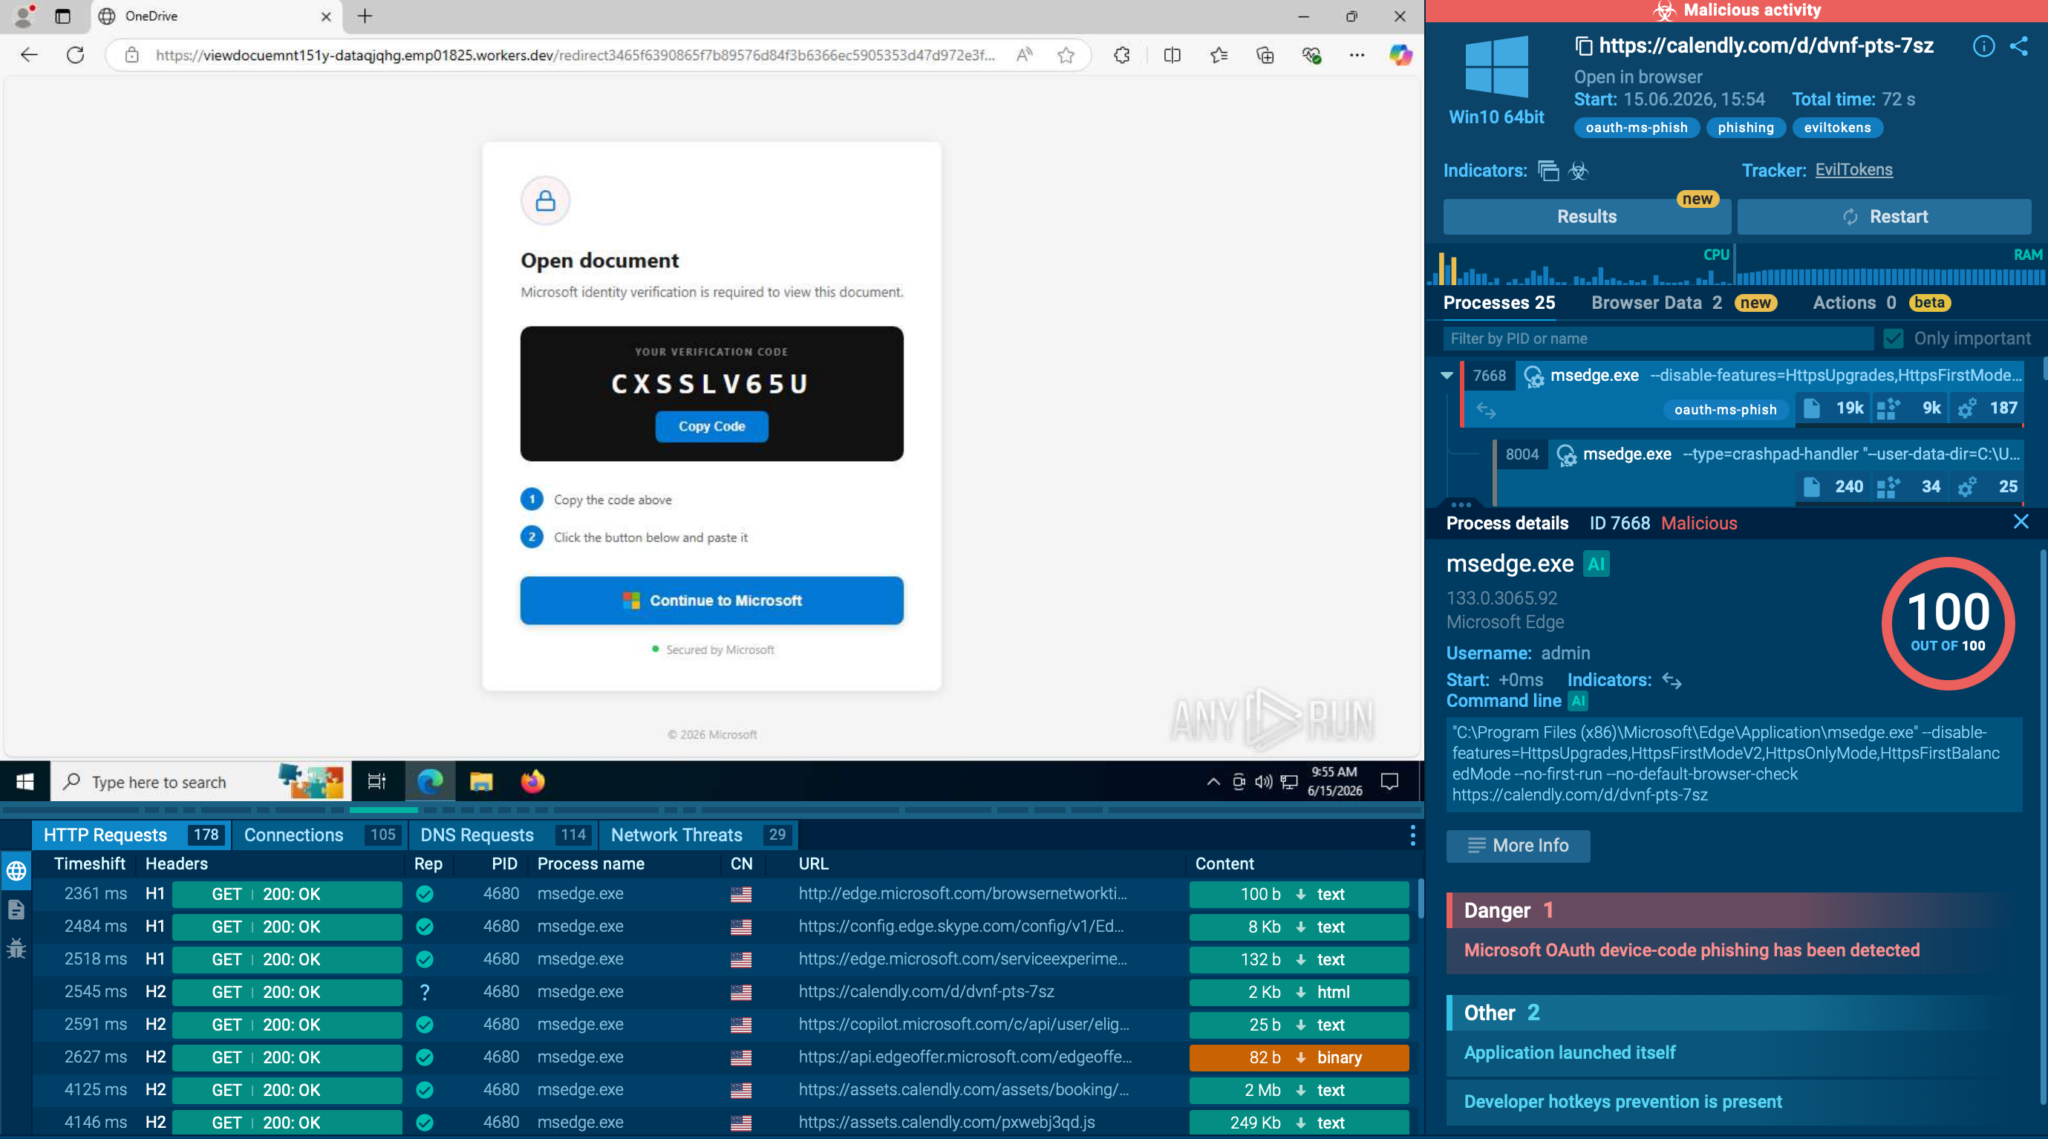Image resolution: width=2048 pixels, height=1139 pixels.
Task: Click the Continue to Microsoft button
Action: (712, 601)
